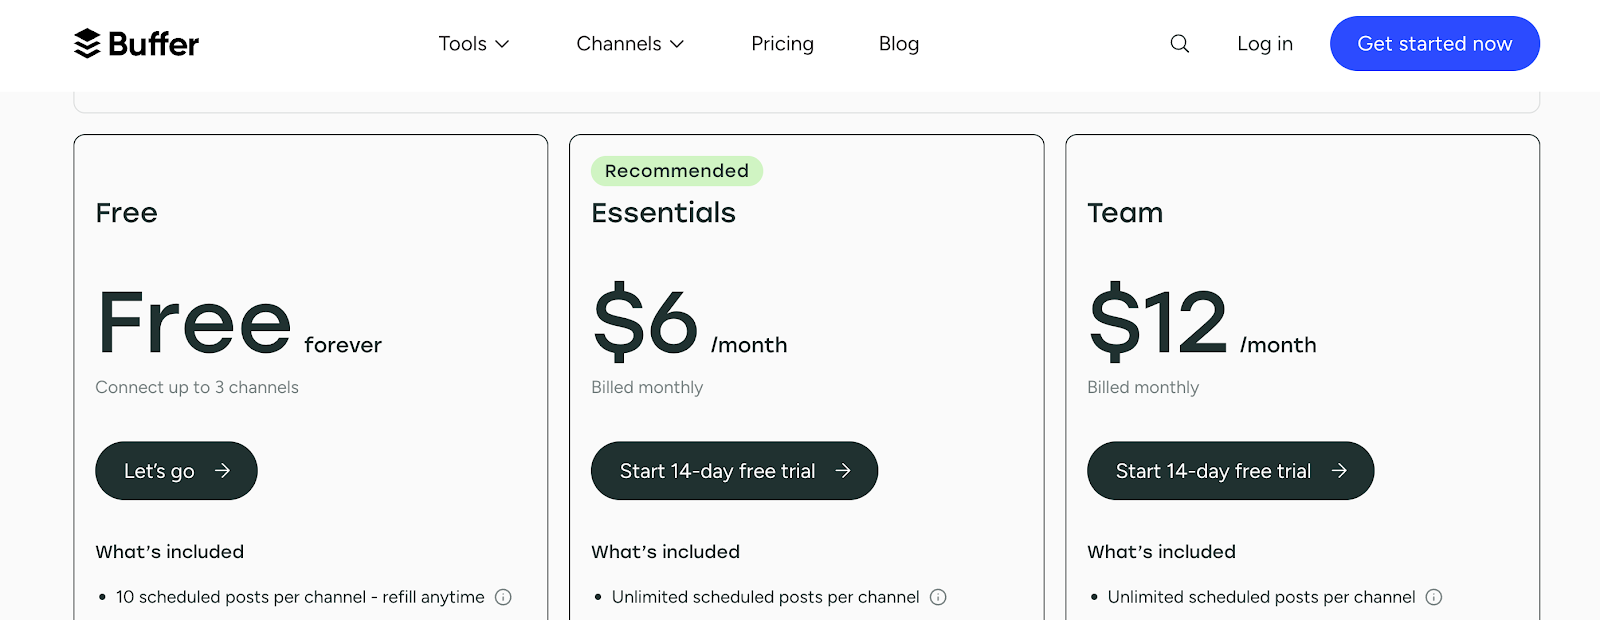Show info icon in Team plan features
The image size is (1600, 620).
[x=1434, y=597]
